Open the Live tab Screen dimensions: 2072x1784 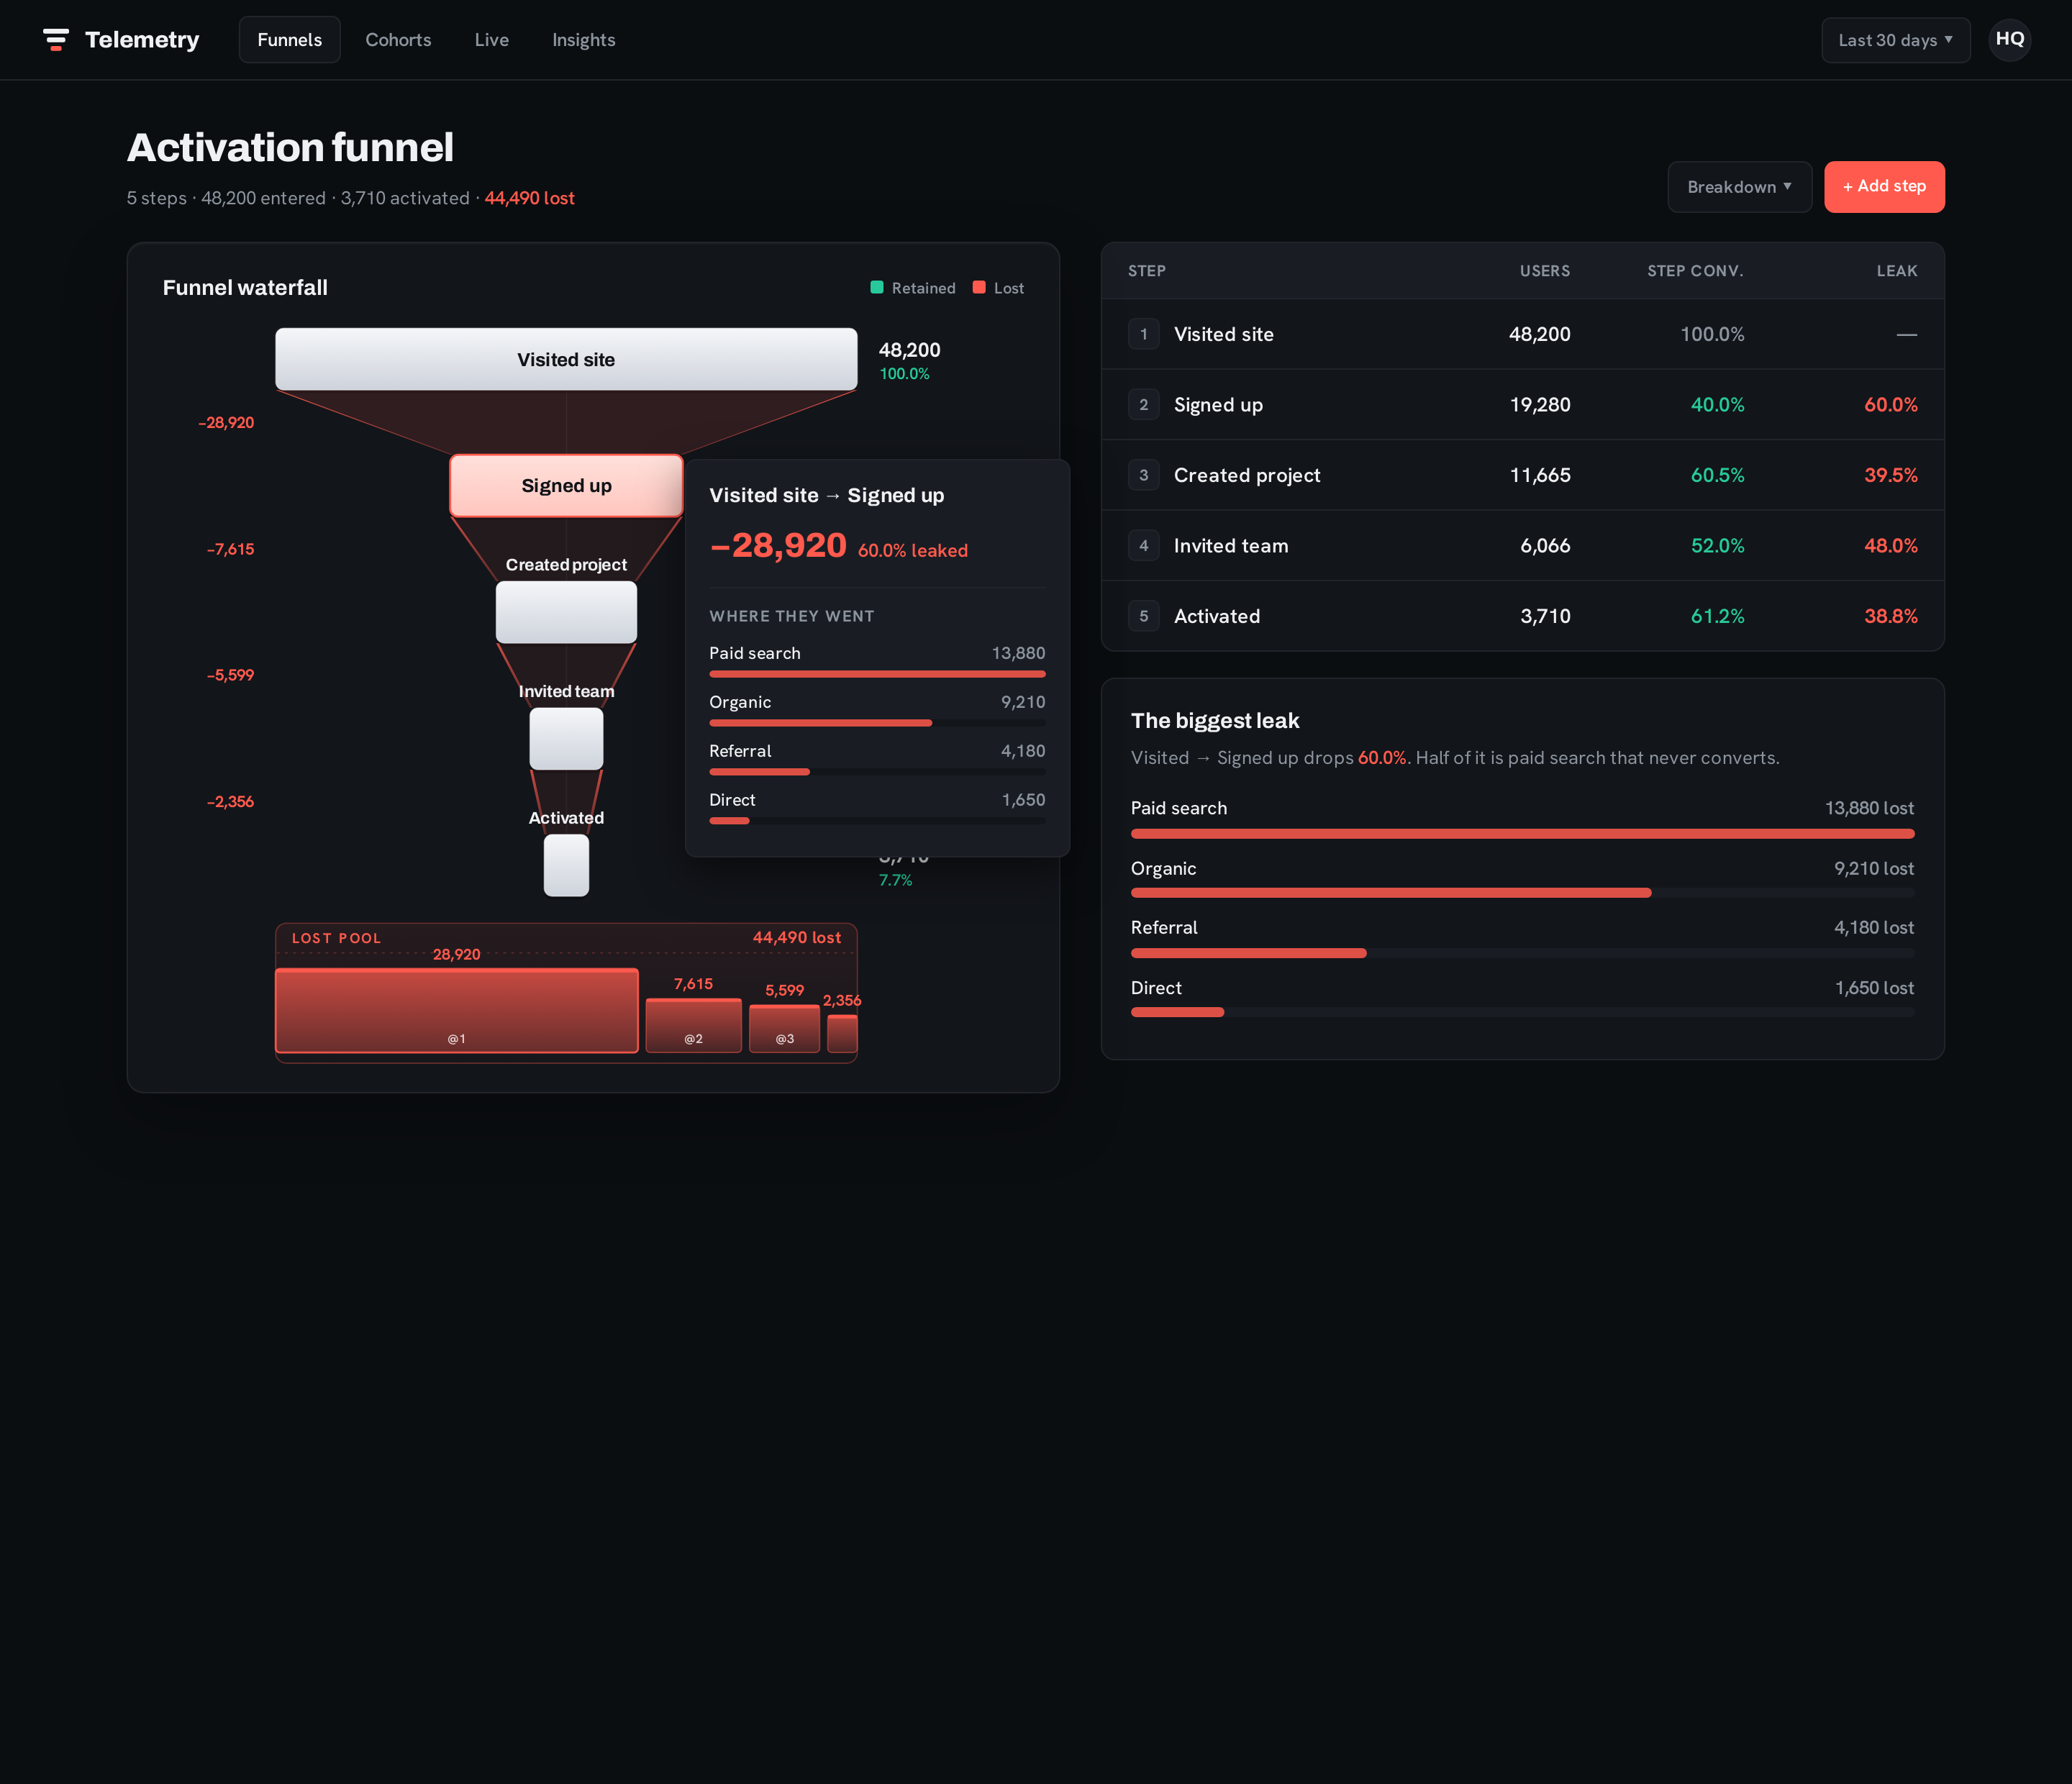[492, 40]
